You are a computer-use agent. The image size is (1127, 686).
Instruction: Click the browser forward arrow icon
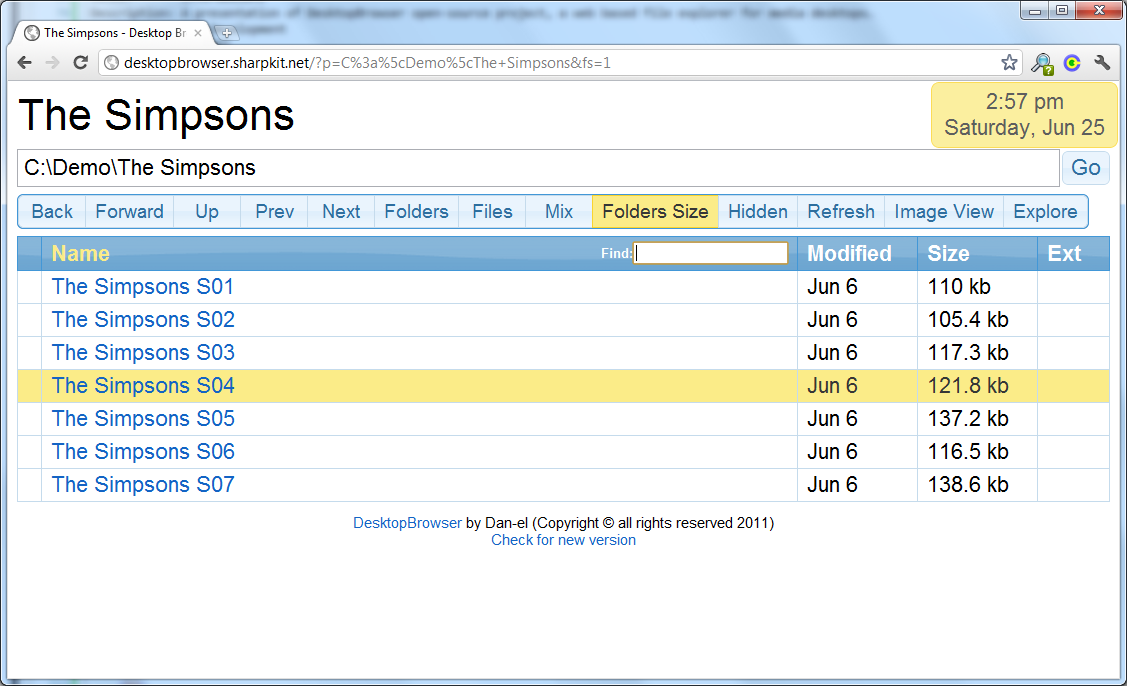click(52, 63)
